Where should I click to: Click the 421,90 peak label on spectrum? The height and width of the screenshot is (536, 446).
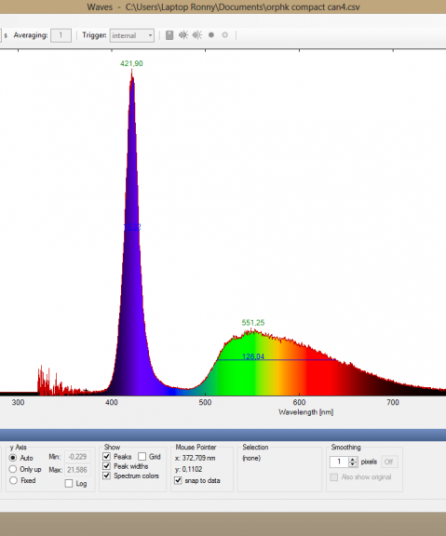(132, 64)
